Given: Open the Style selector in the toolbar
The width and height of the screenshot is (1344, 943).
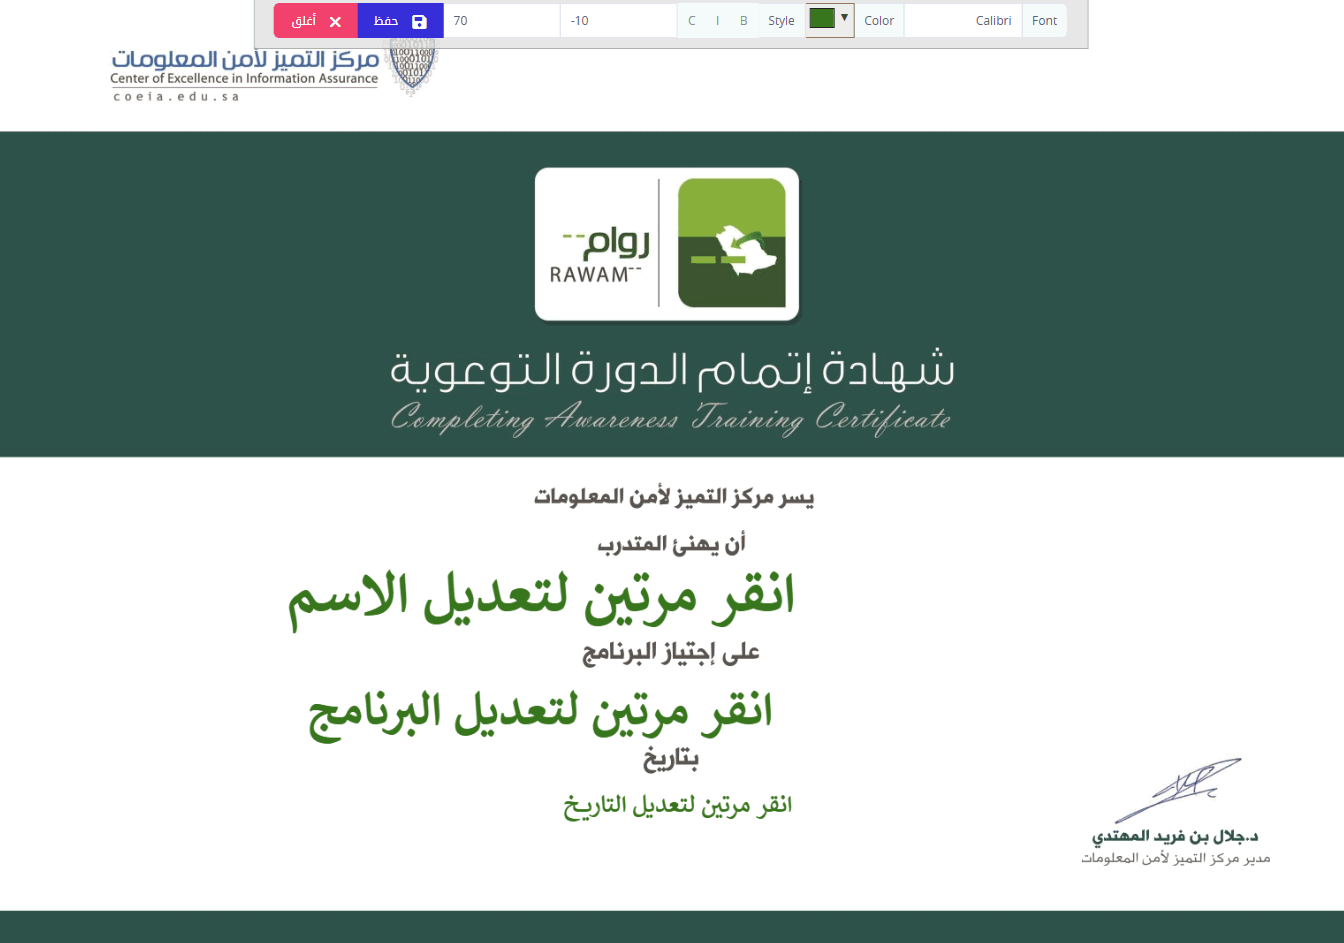Looking at the screenshot, I should [780, 20].
